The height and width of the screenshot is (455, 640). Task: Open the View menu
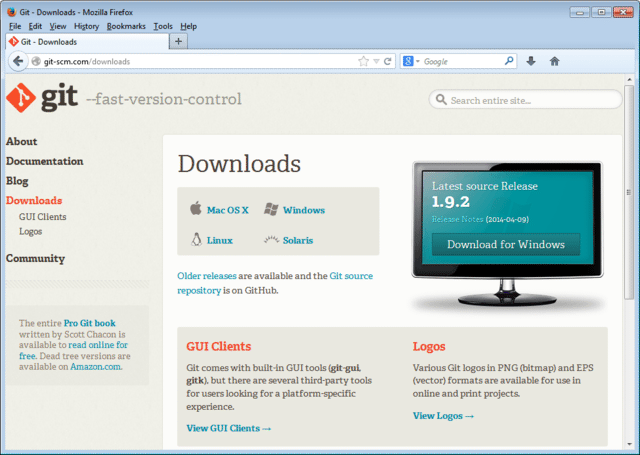click(x=58, y=27)
